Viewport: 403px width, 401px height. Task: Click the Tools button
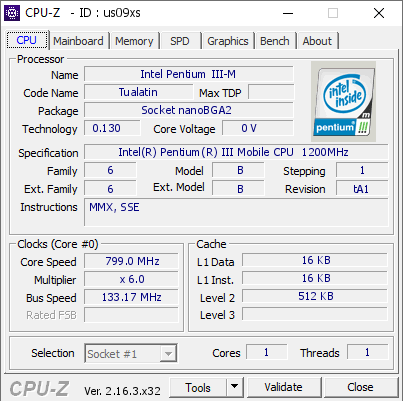[x=198, y=387]
